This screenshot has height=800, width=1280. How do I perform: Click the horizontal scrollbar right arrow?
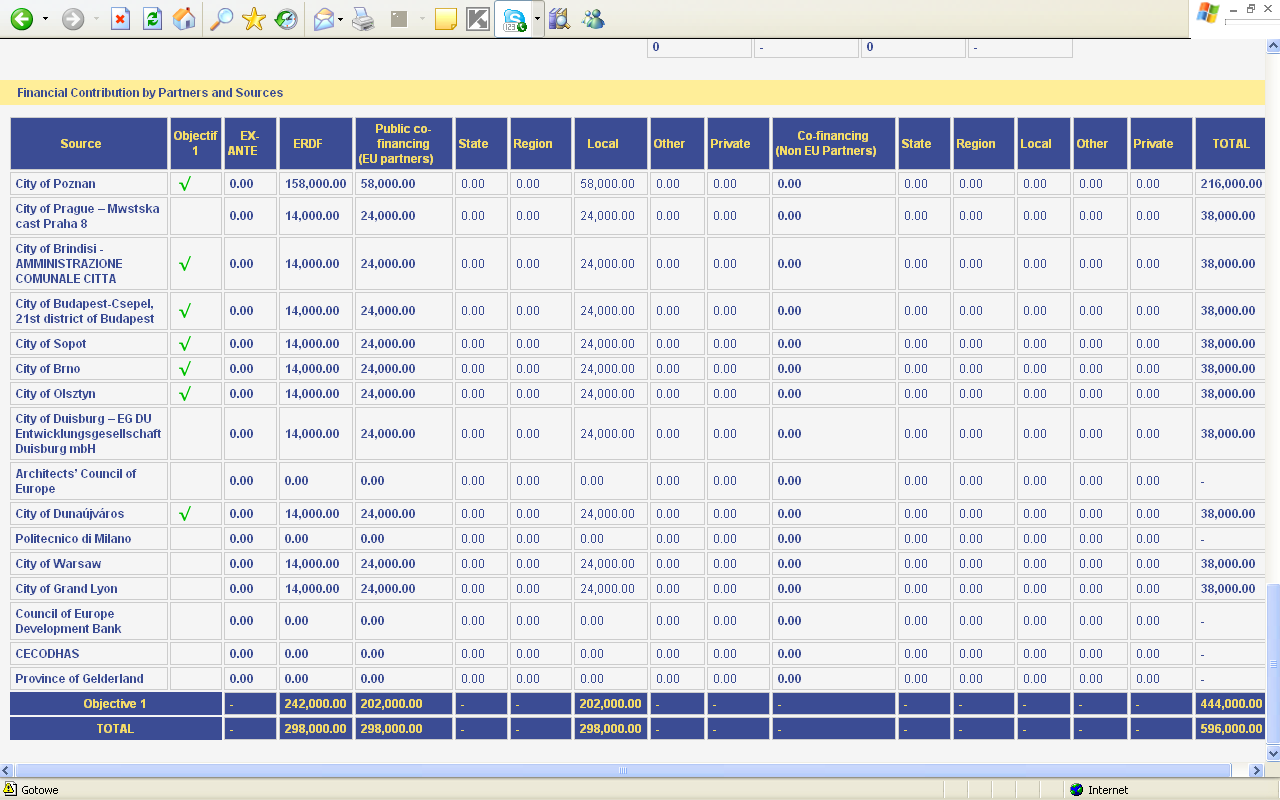[x=1257, y=771]
